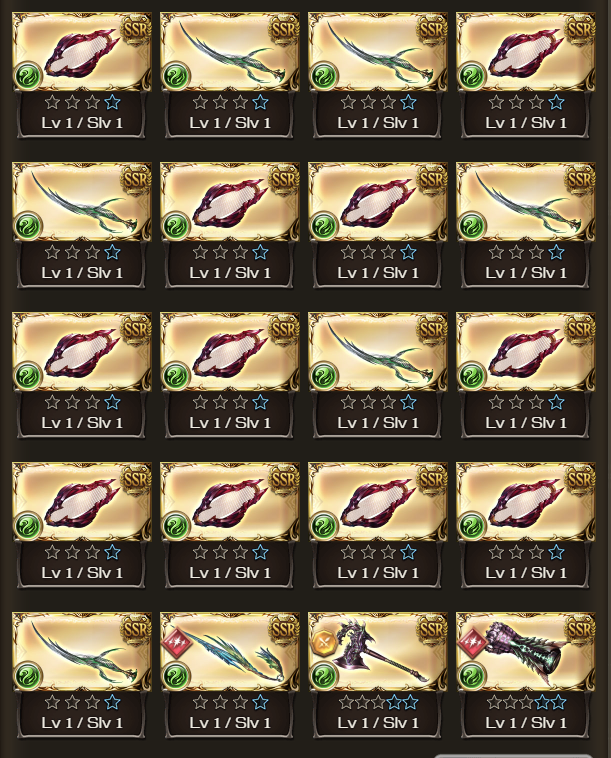Click the red diamond badge on the gauntlet
Image resolution: width=611 pixels, height=758 pixels.
(472, 643)
